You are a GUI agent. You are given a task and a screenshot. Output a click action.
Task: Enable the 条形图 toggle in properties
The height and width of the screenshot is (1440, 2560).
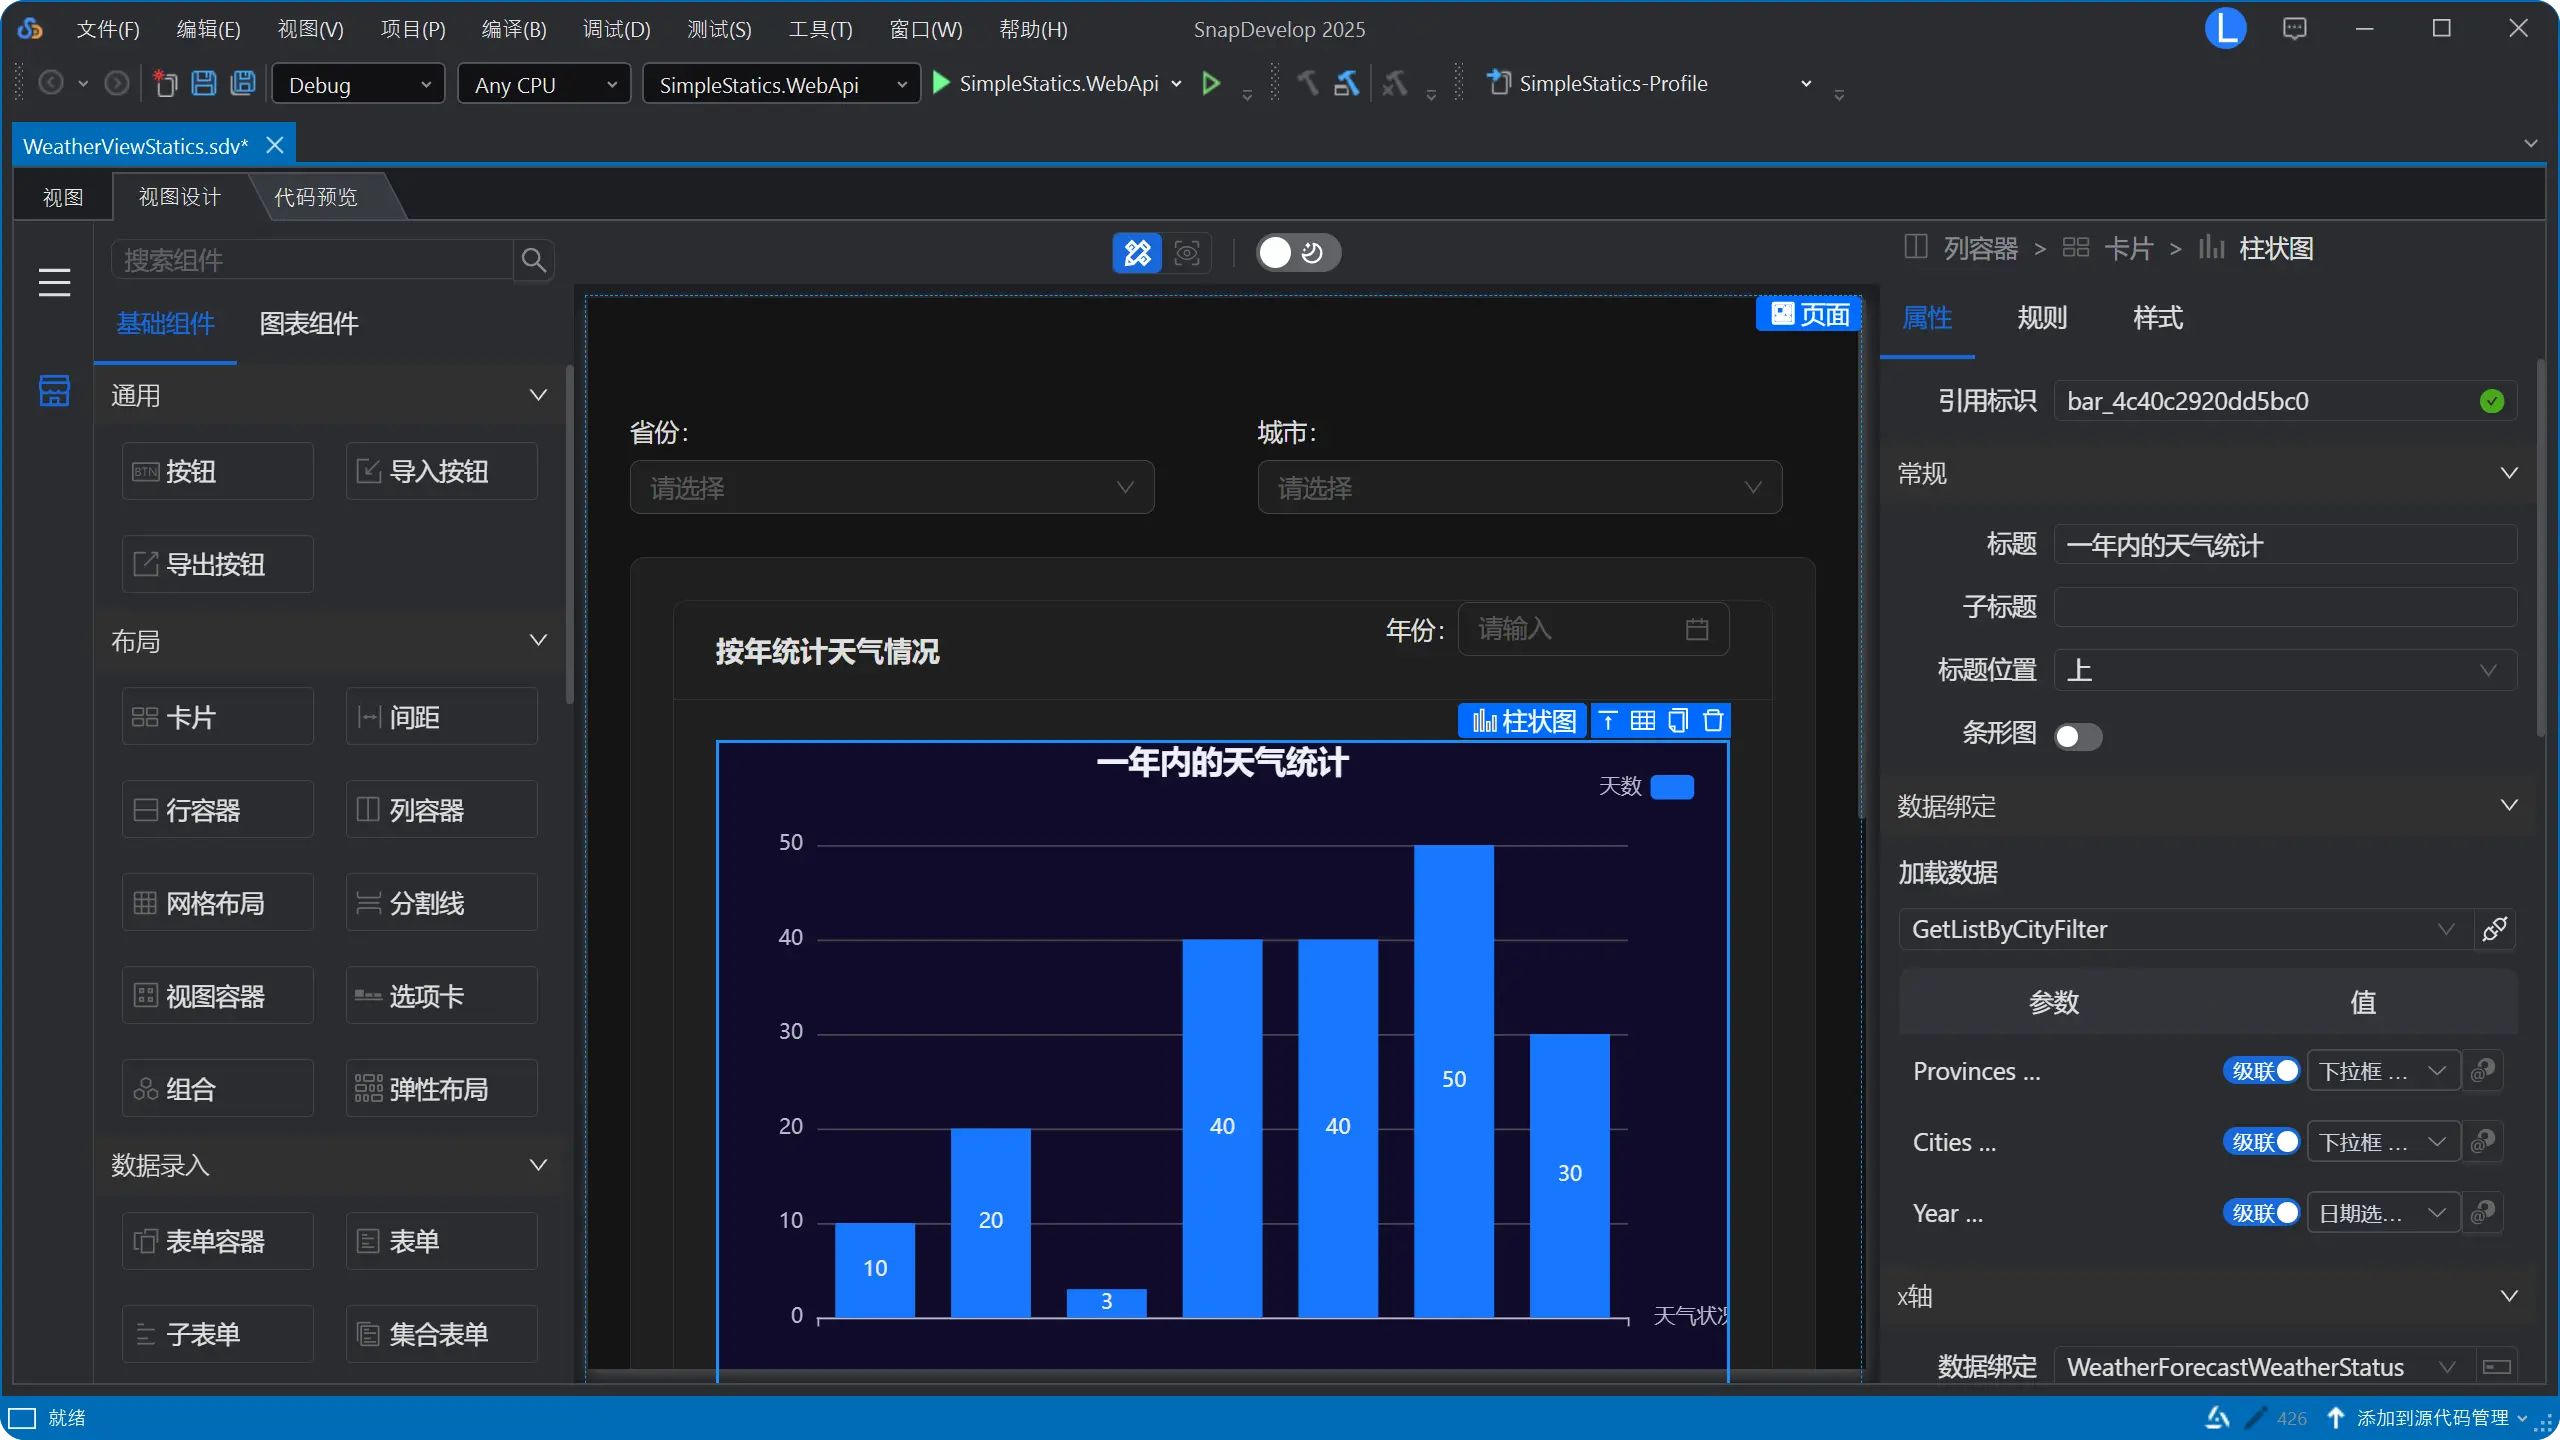coord(2078,736)
